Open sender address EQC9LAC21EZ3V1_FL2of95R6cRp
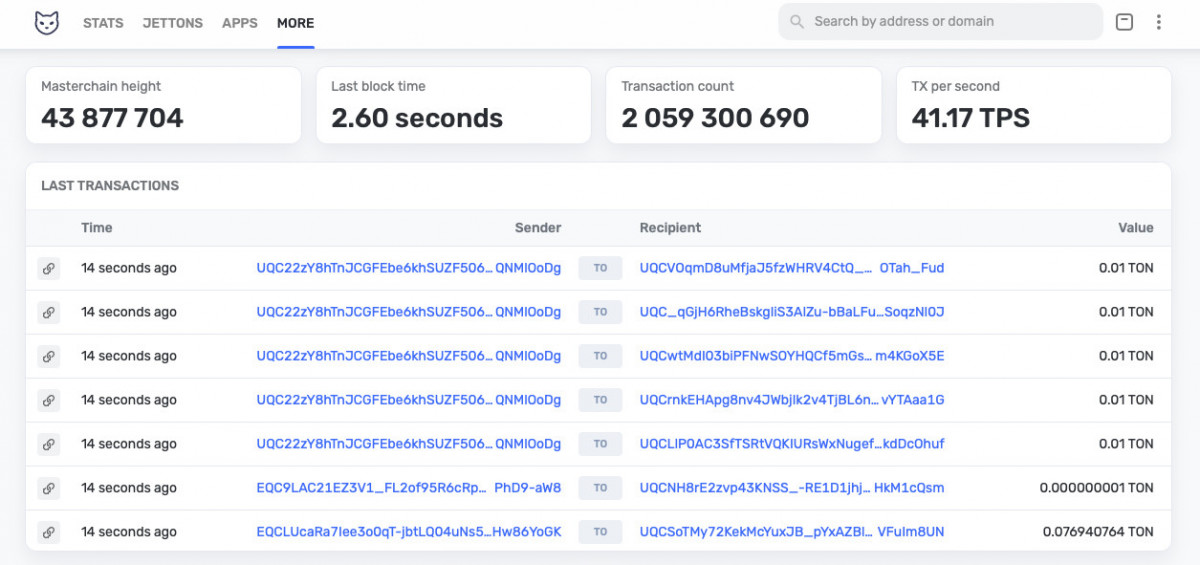This screenshot has width=1200, height=565. [x=409, y=488]
